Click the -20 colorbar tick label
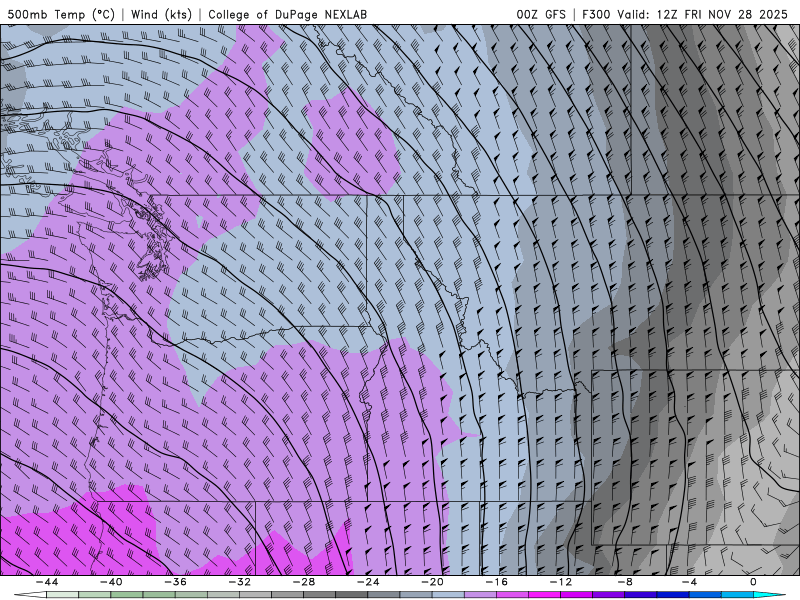The width and height of the screenshot is (800, 600). pos(432,582)
